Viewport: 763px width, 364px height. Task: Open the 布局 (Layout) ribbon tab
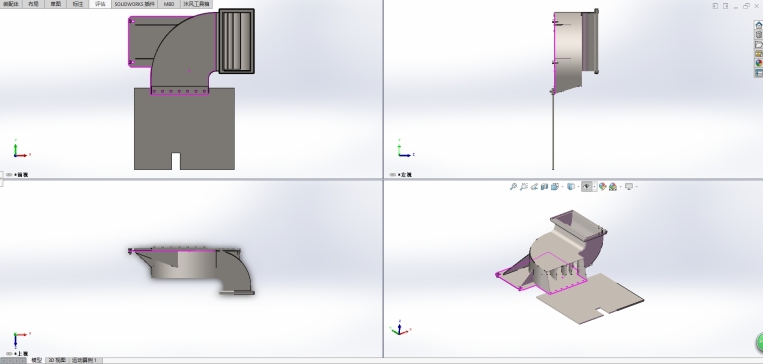click(x=34, y=4)
